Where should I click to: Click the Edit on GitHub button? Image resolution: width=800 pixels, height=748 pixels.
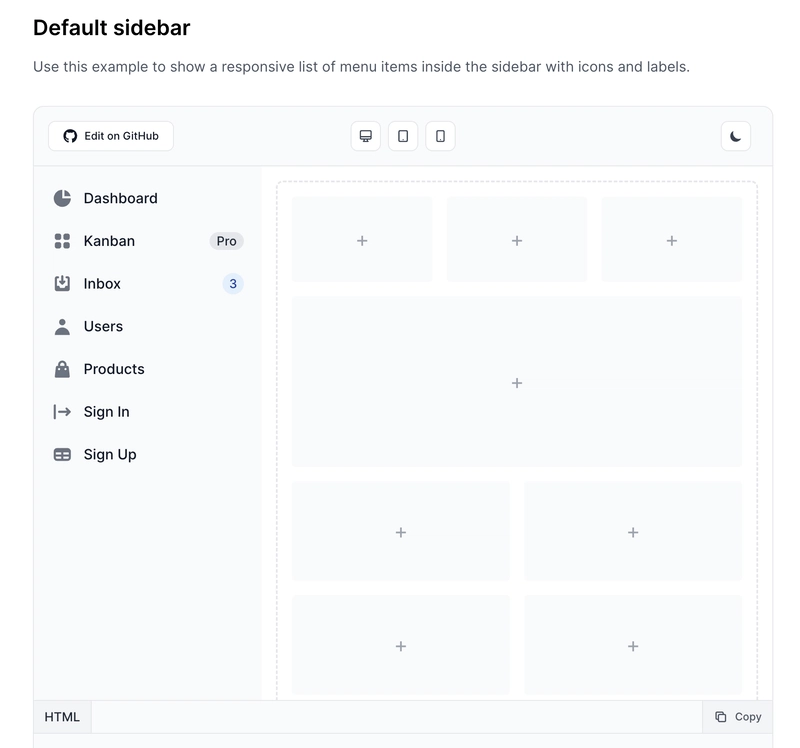[x=111, y=136]
